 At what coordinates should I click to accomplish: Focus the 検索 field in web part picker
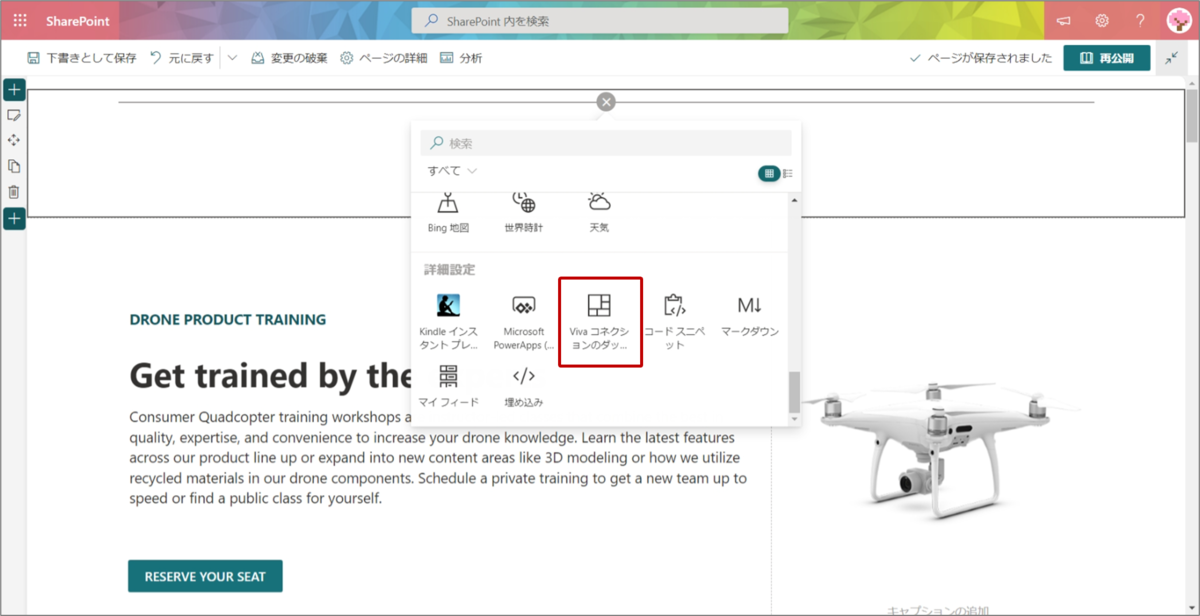(606, 143)
